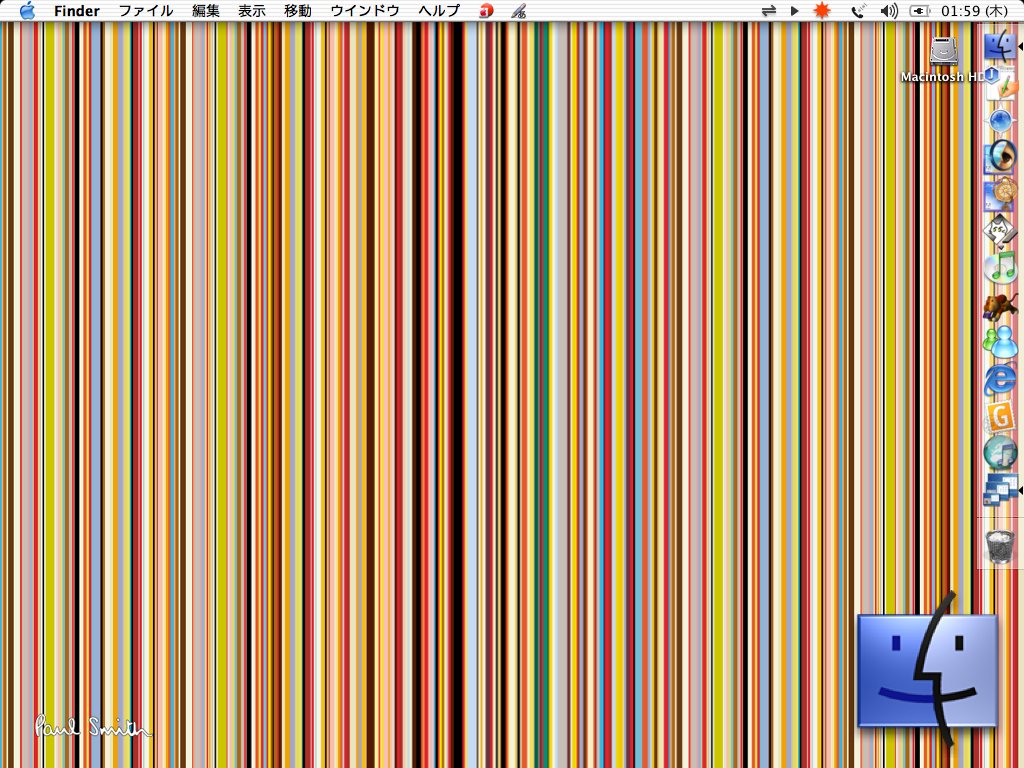This screenshot has height=768, width=1024.
Task: Open the 表示 menu
Action: click(251, 10)
